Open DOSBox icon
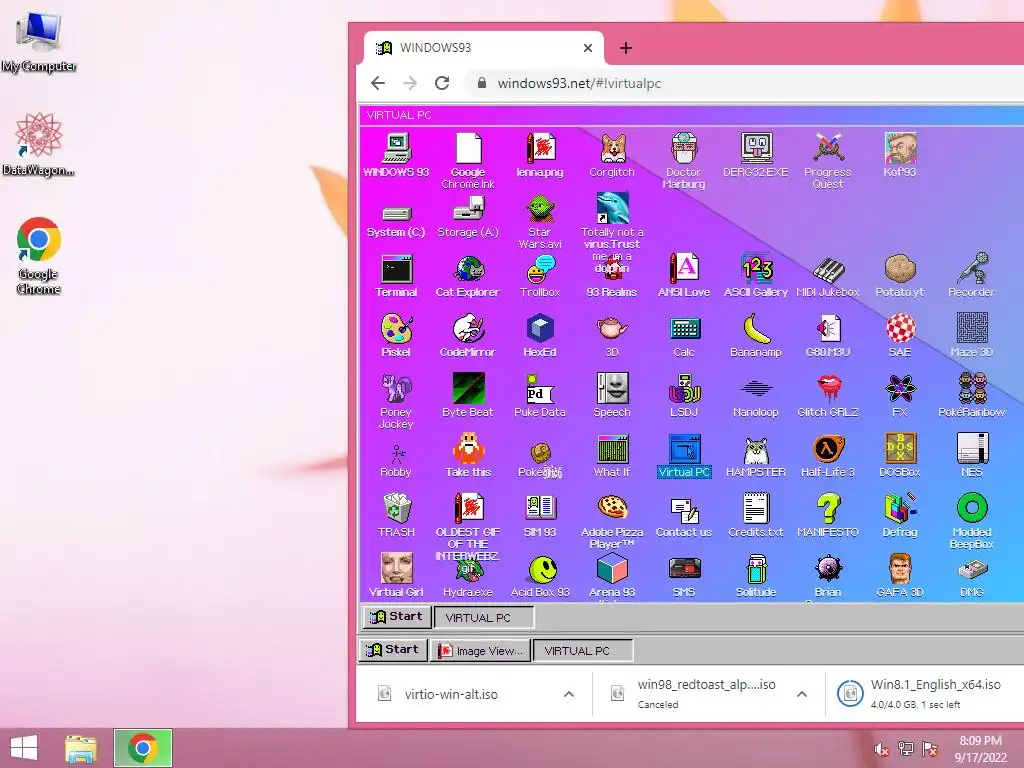This screenshot has width=1024, height=768. click(x=900, y=456)
